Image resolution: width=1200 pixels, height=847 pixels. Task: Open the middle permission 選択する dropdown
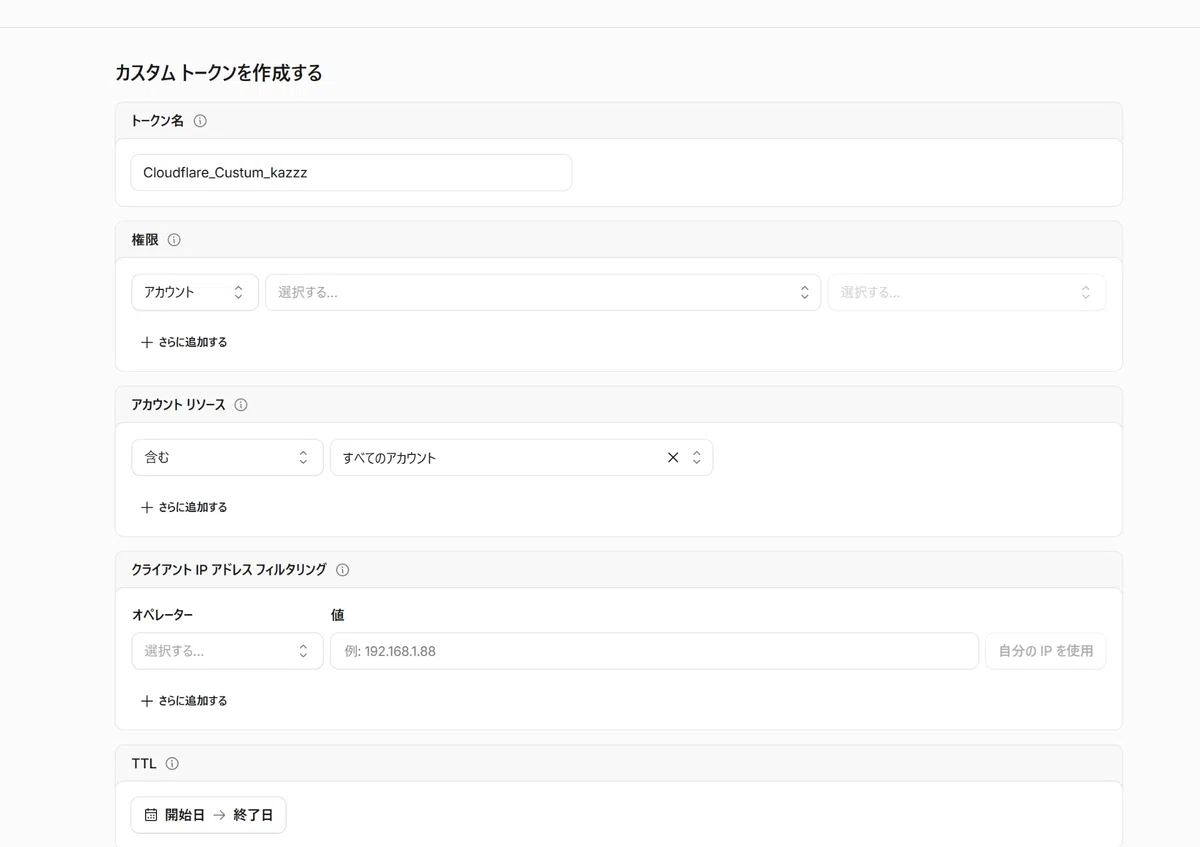543,292
